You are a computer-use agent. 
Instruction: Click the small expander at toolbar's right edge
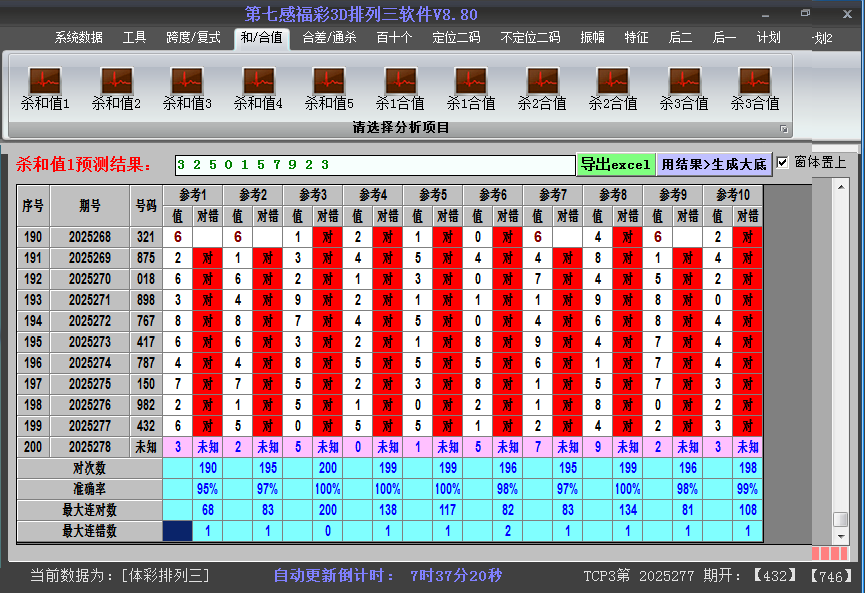pos(785,127)
